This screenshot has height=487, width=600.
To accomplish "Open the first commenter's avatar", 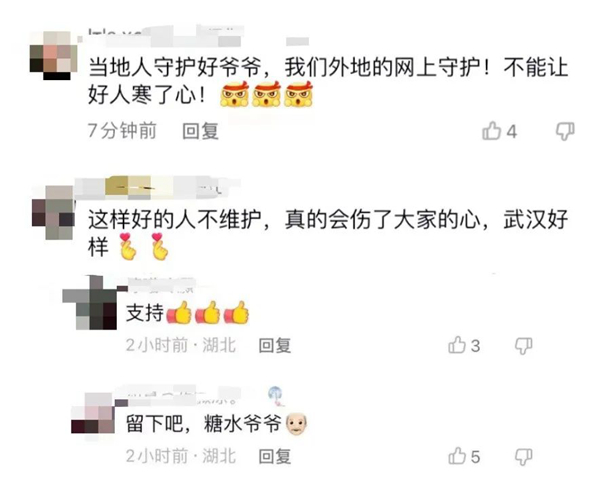I will tap(54, 56).
